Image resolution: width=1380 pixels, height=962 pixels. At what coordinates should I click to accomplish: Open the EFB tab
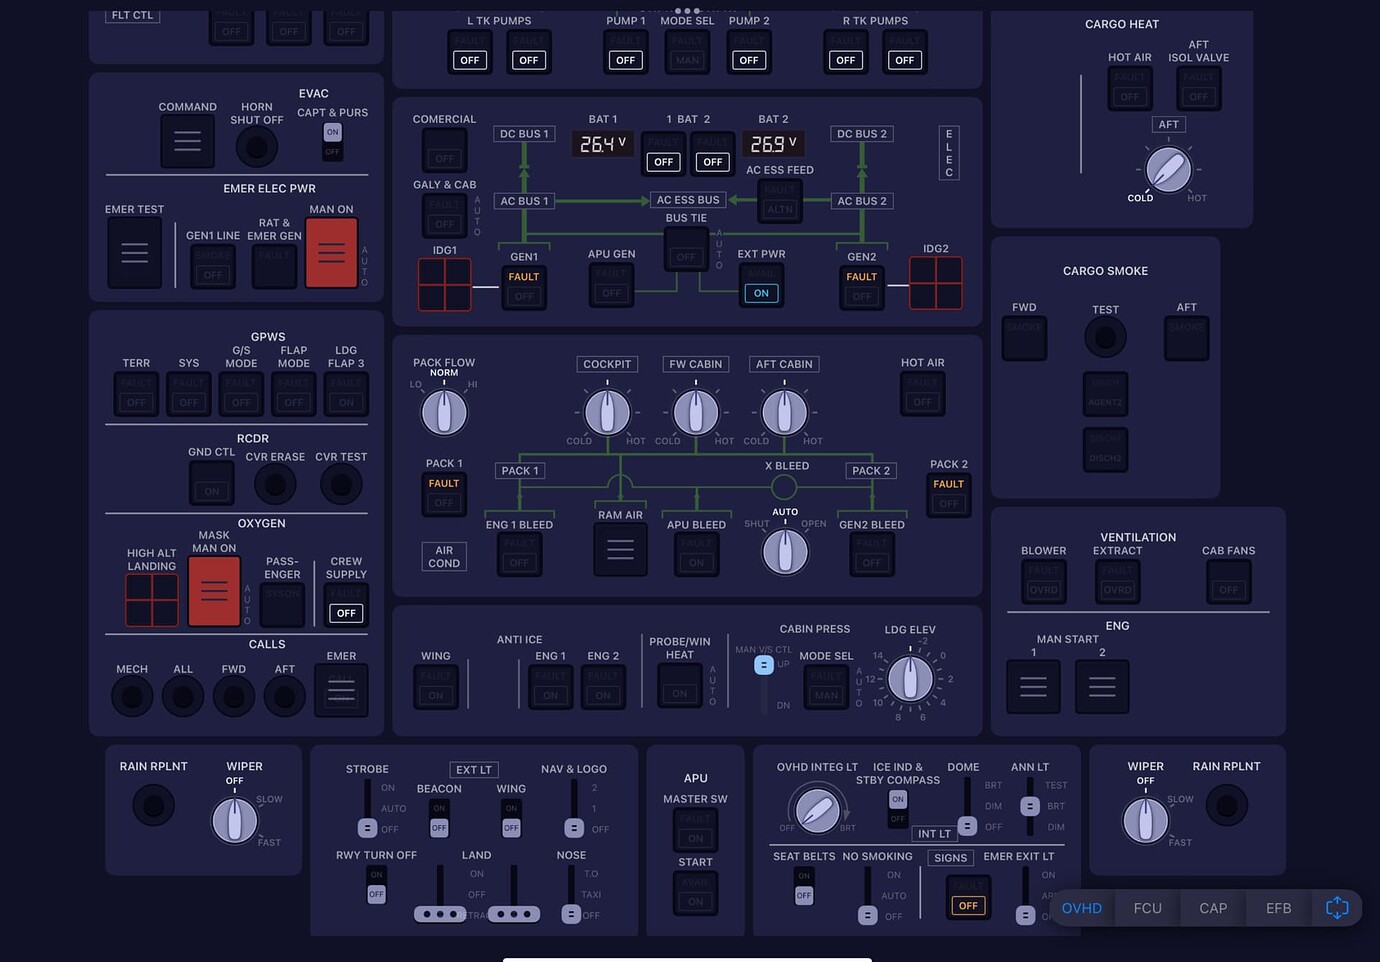1277,908
